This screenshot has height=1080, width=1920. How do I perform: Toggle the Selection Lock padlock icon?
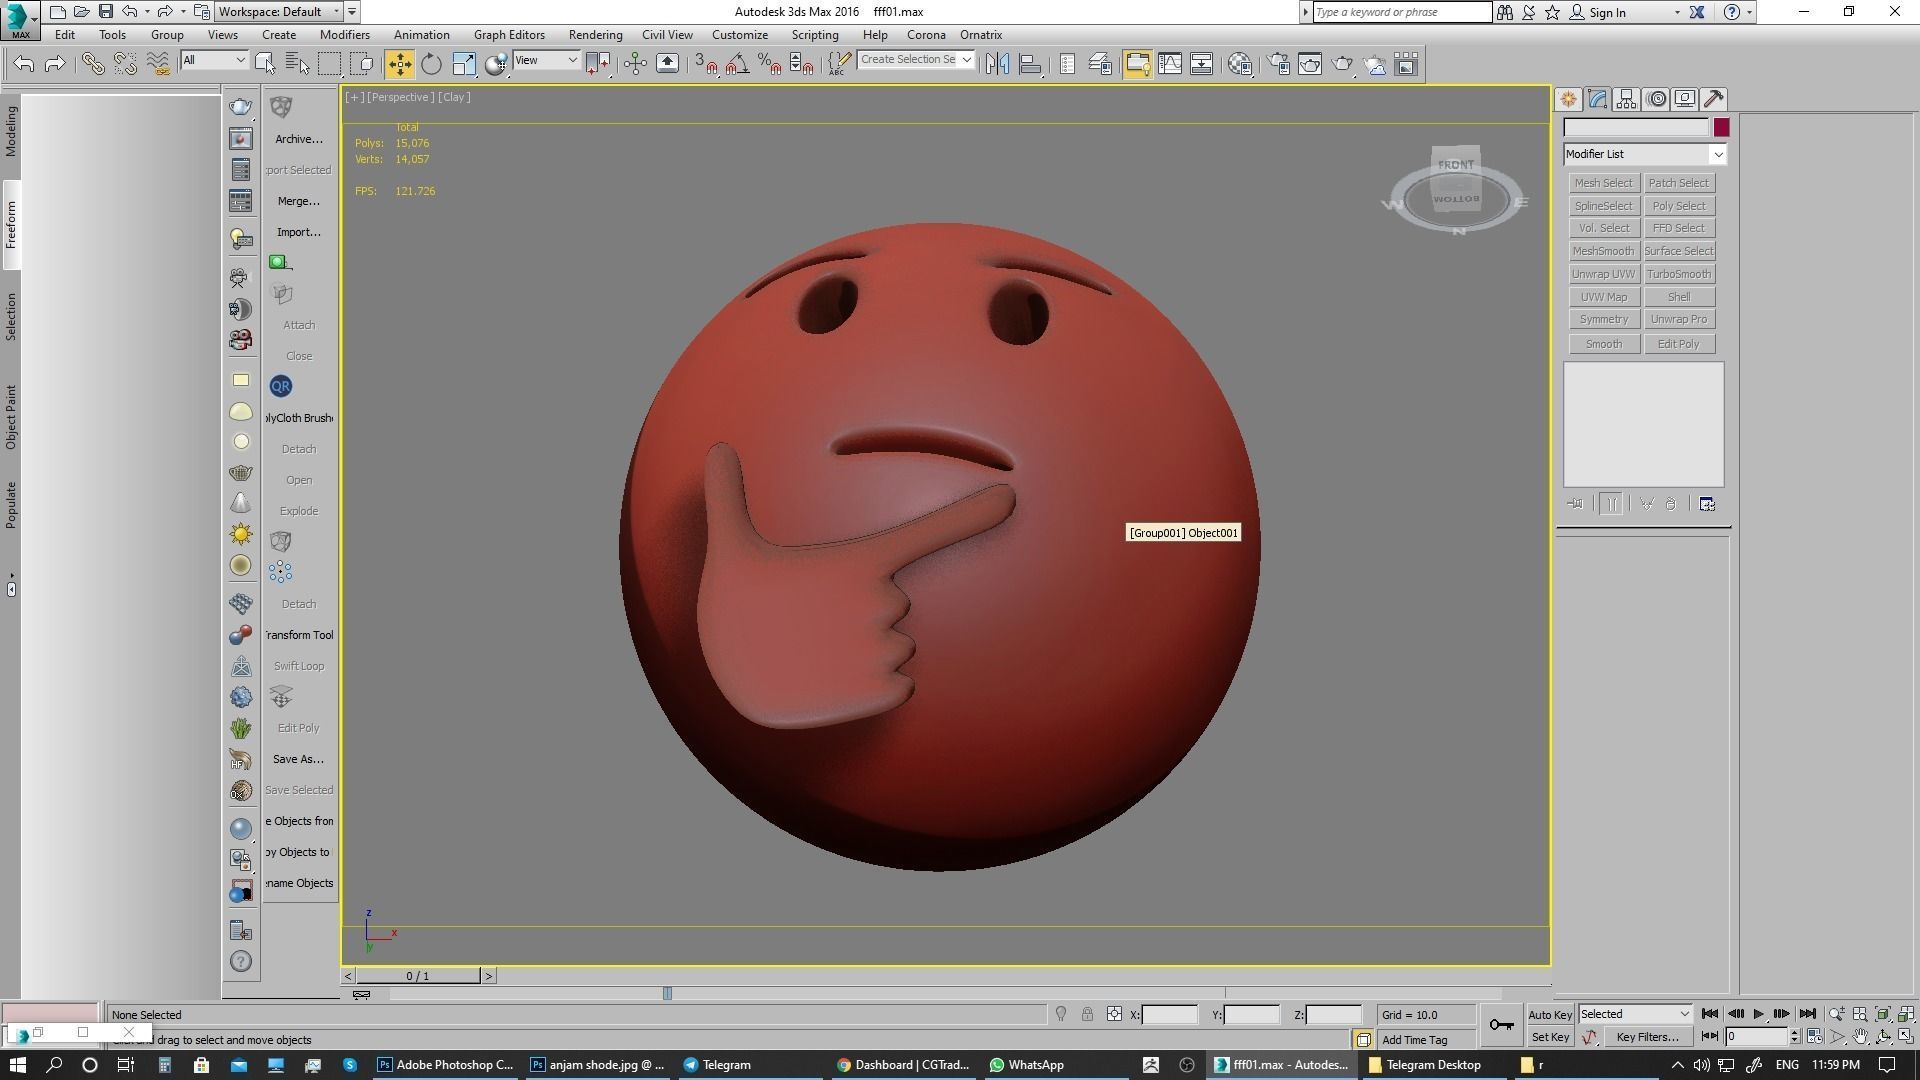click(x=1087, y=1014)
